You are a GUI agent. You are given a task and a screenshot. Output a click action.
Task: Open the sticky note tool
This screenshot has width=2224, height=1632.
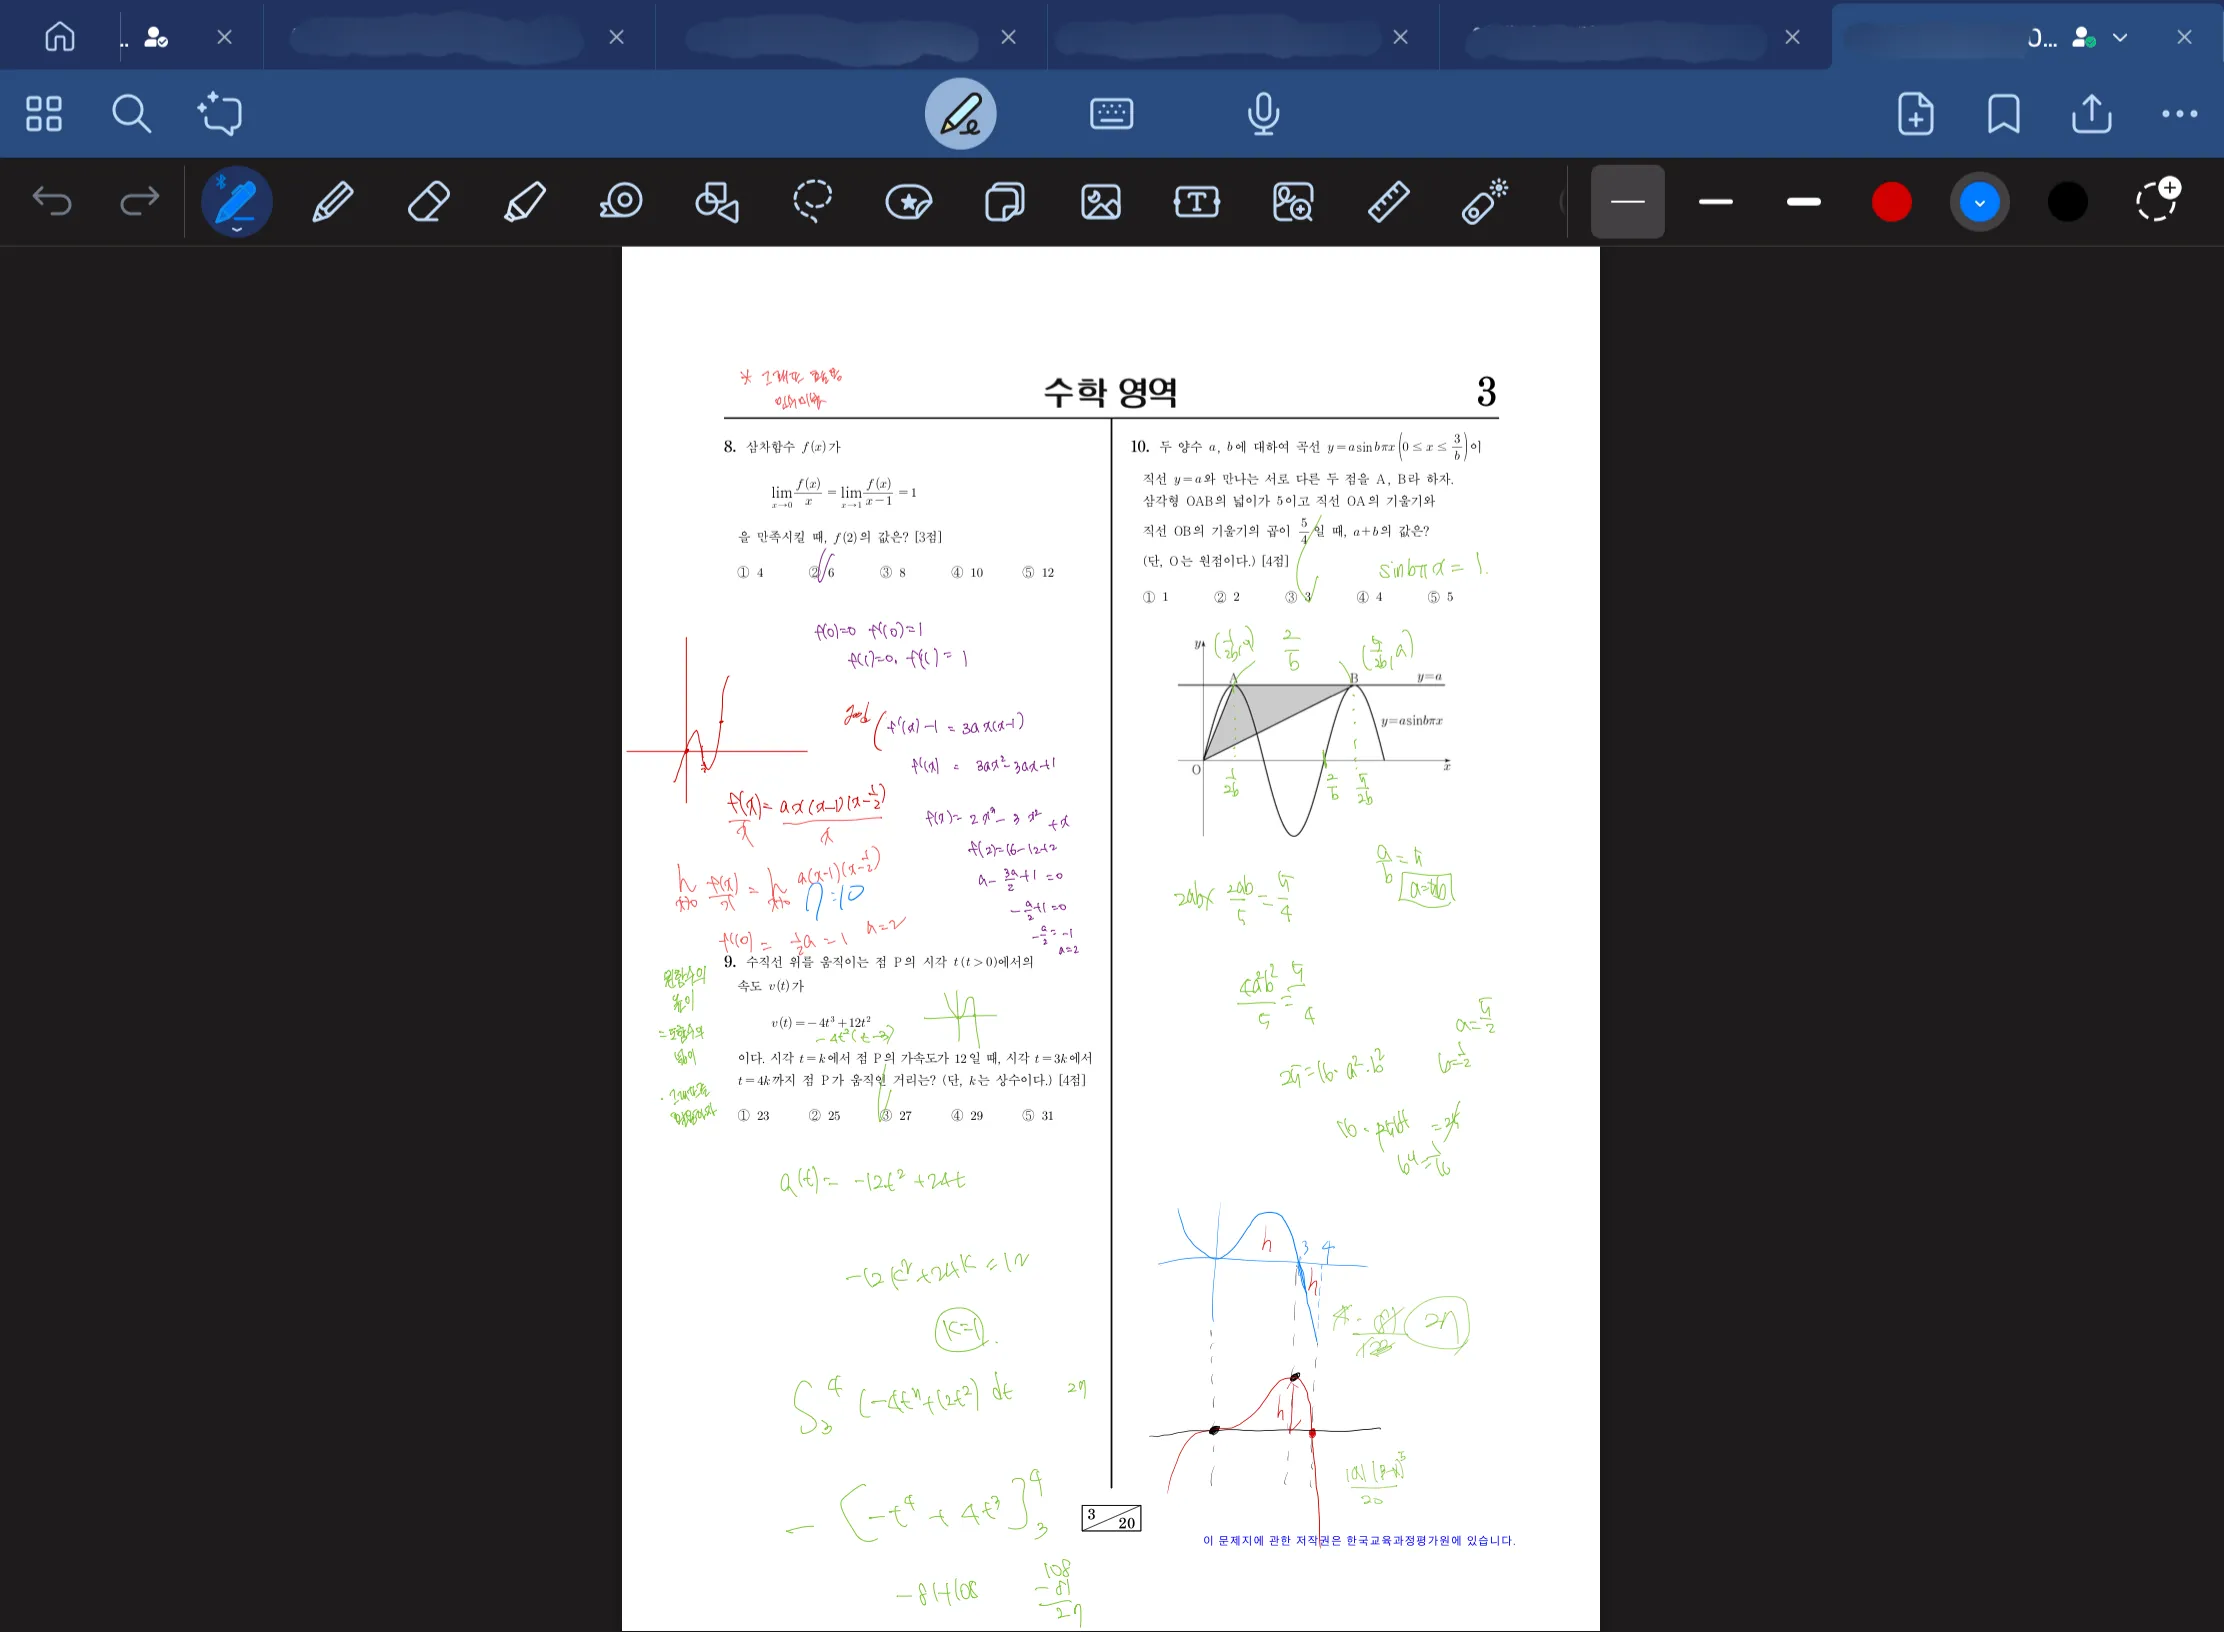(1004, 202)
